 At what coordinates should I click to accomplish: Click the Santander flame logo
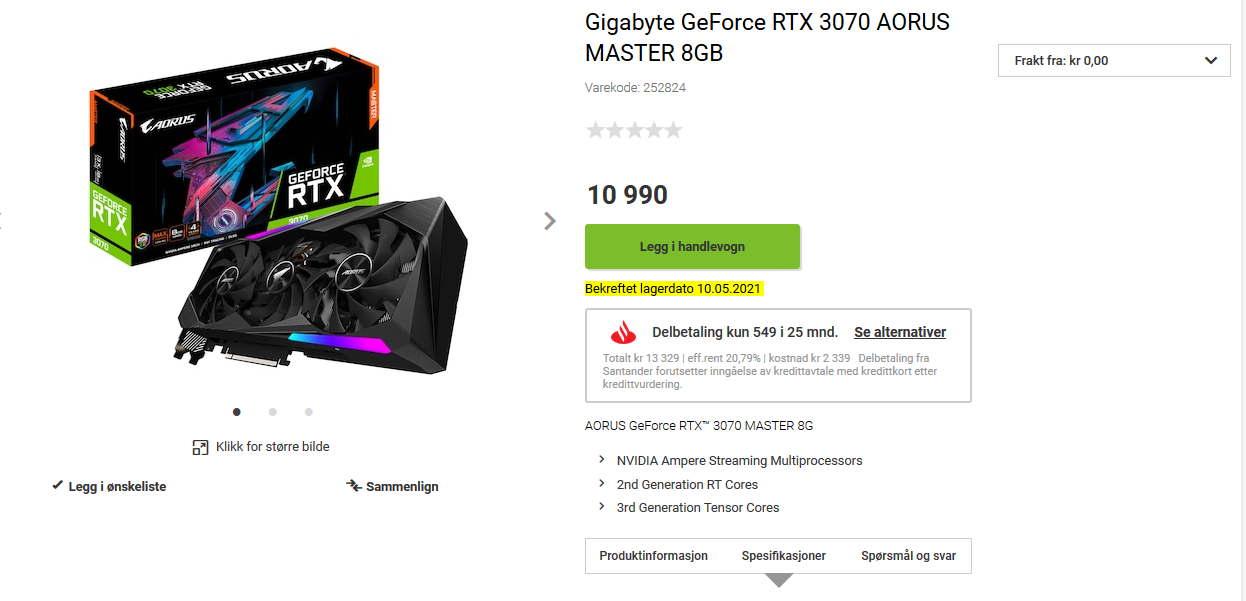click(624, 333)
